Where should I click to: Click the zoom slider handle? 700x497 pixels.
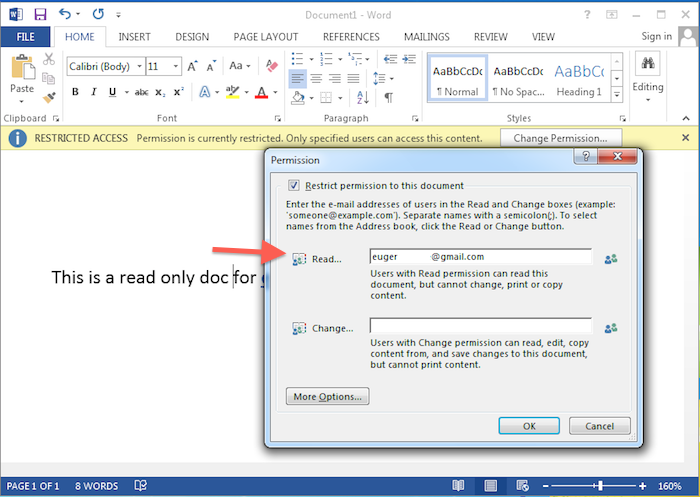coord(600,486)
